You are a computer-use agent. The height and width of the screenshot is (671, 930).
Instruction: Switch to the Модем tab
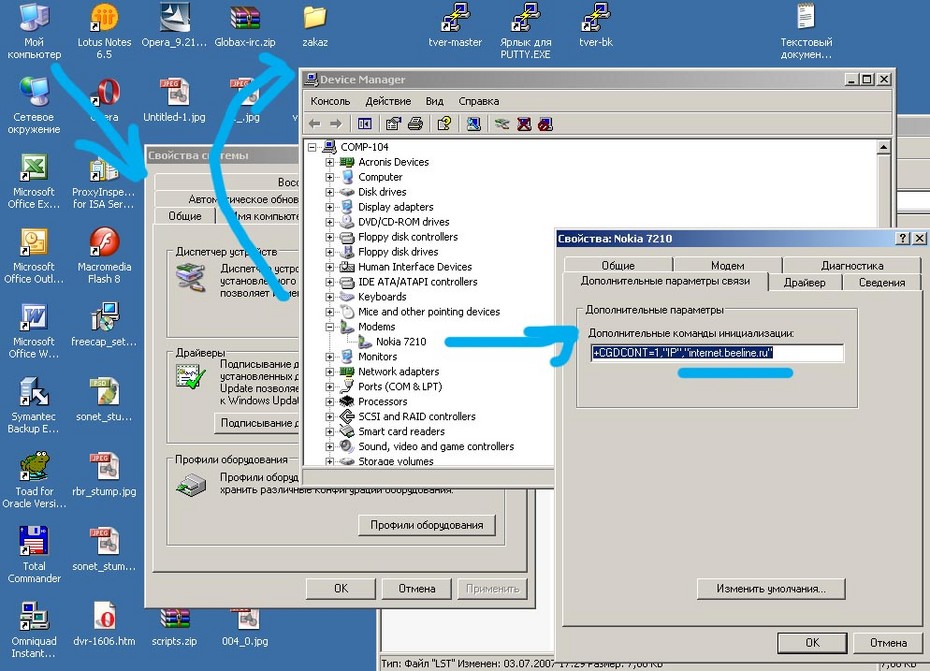pos(727,265)
